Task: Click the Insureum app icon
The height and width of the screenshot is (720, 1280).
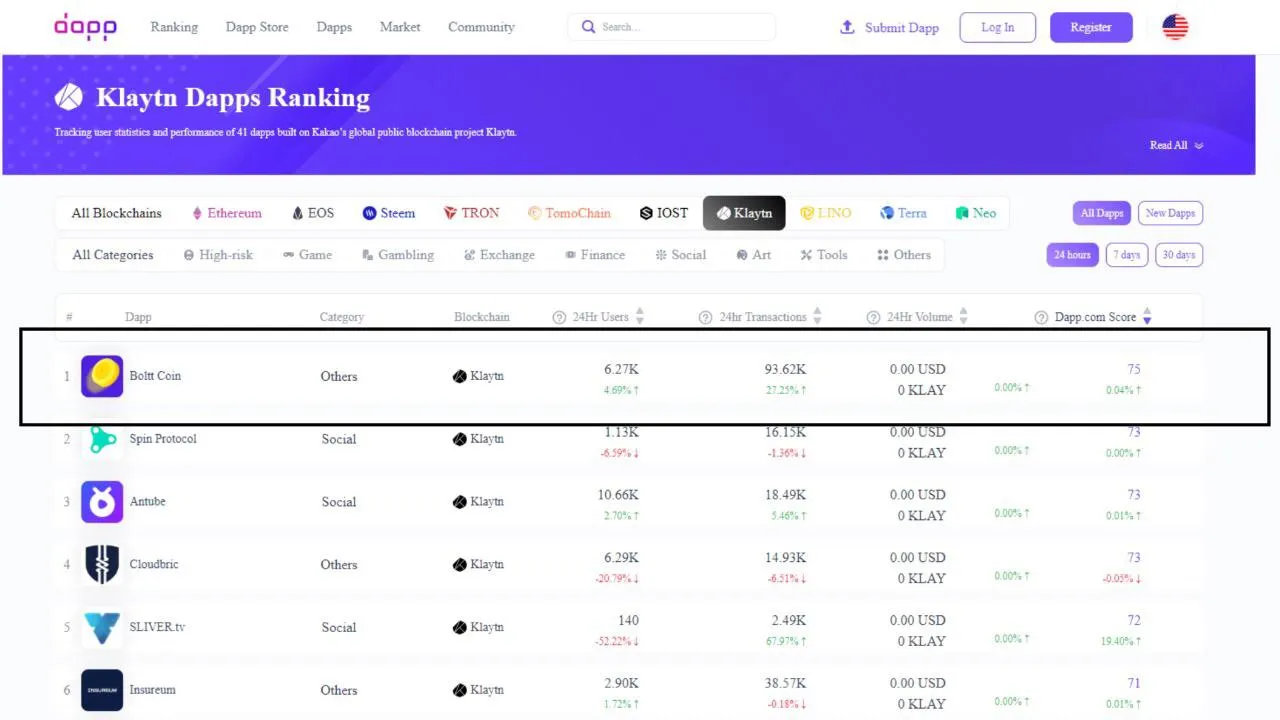Action: tap(102, 690)
